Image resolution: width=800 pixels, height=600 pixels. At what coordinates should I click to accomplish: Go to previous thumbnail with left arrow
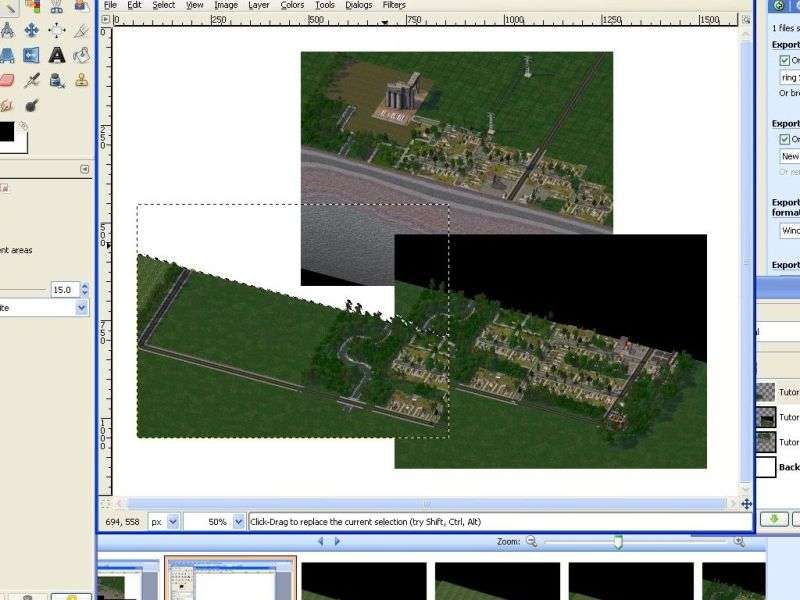coord(321,541)
